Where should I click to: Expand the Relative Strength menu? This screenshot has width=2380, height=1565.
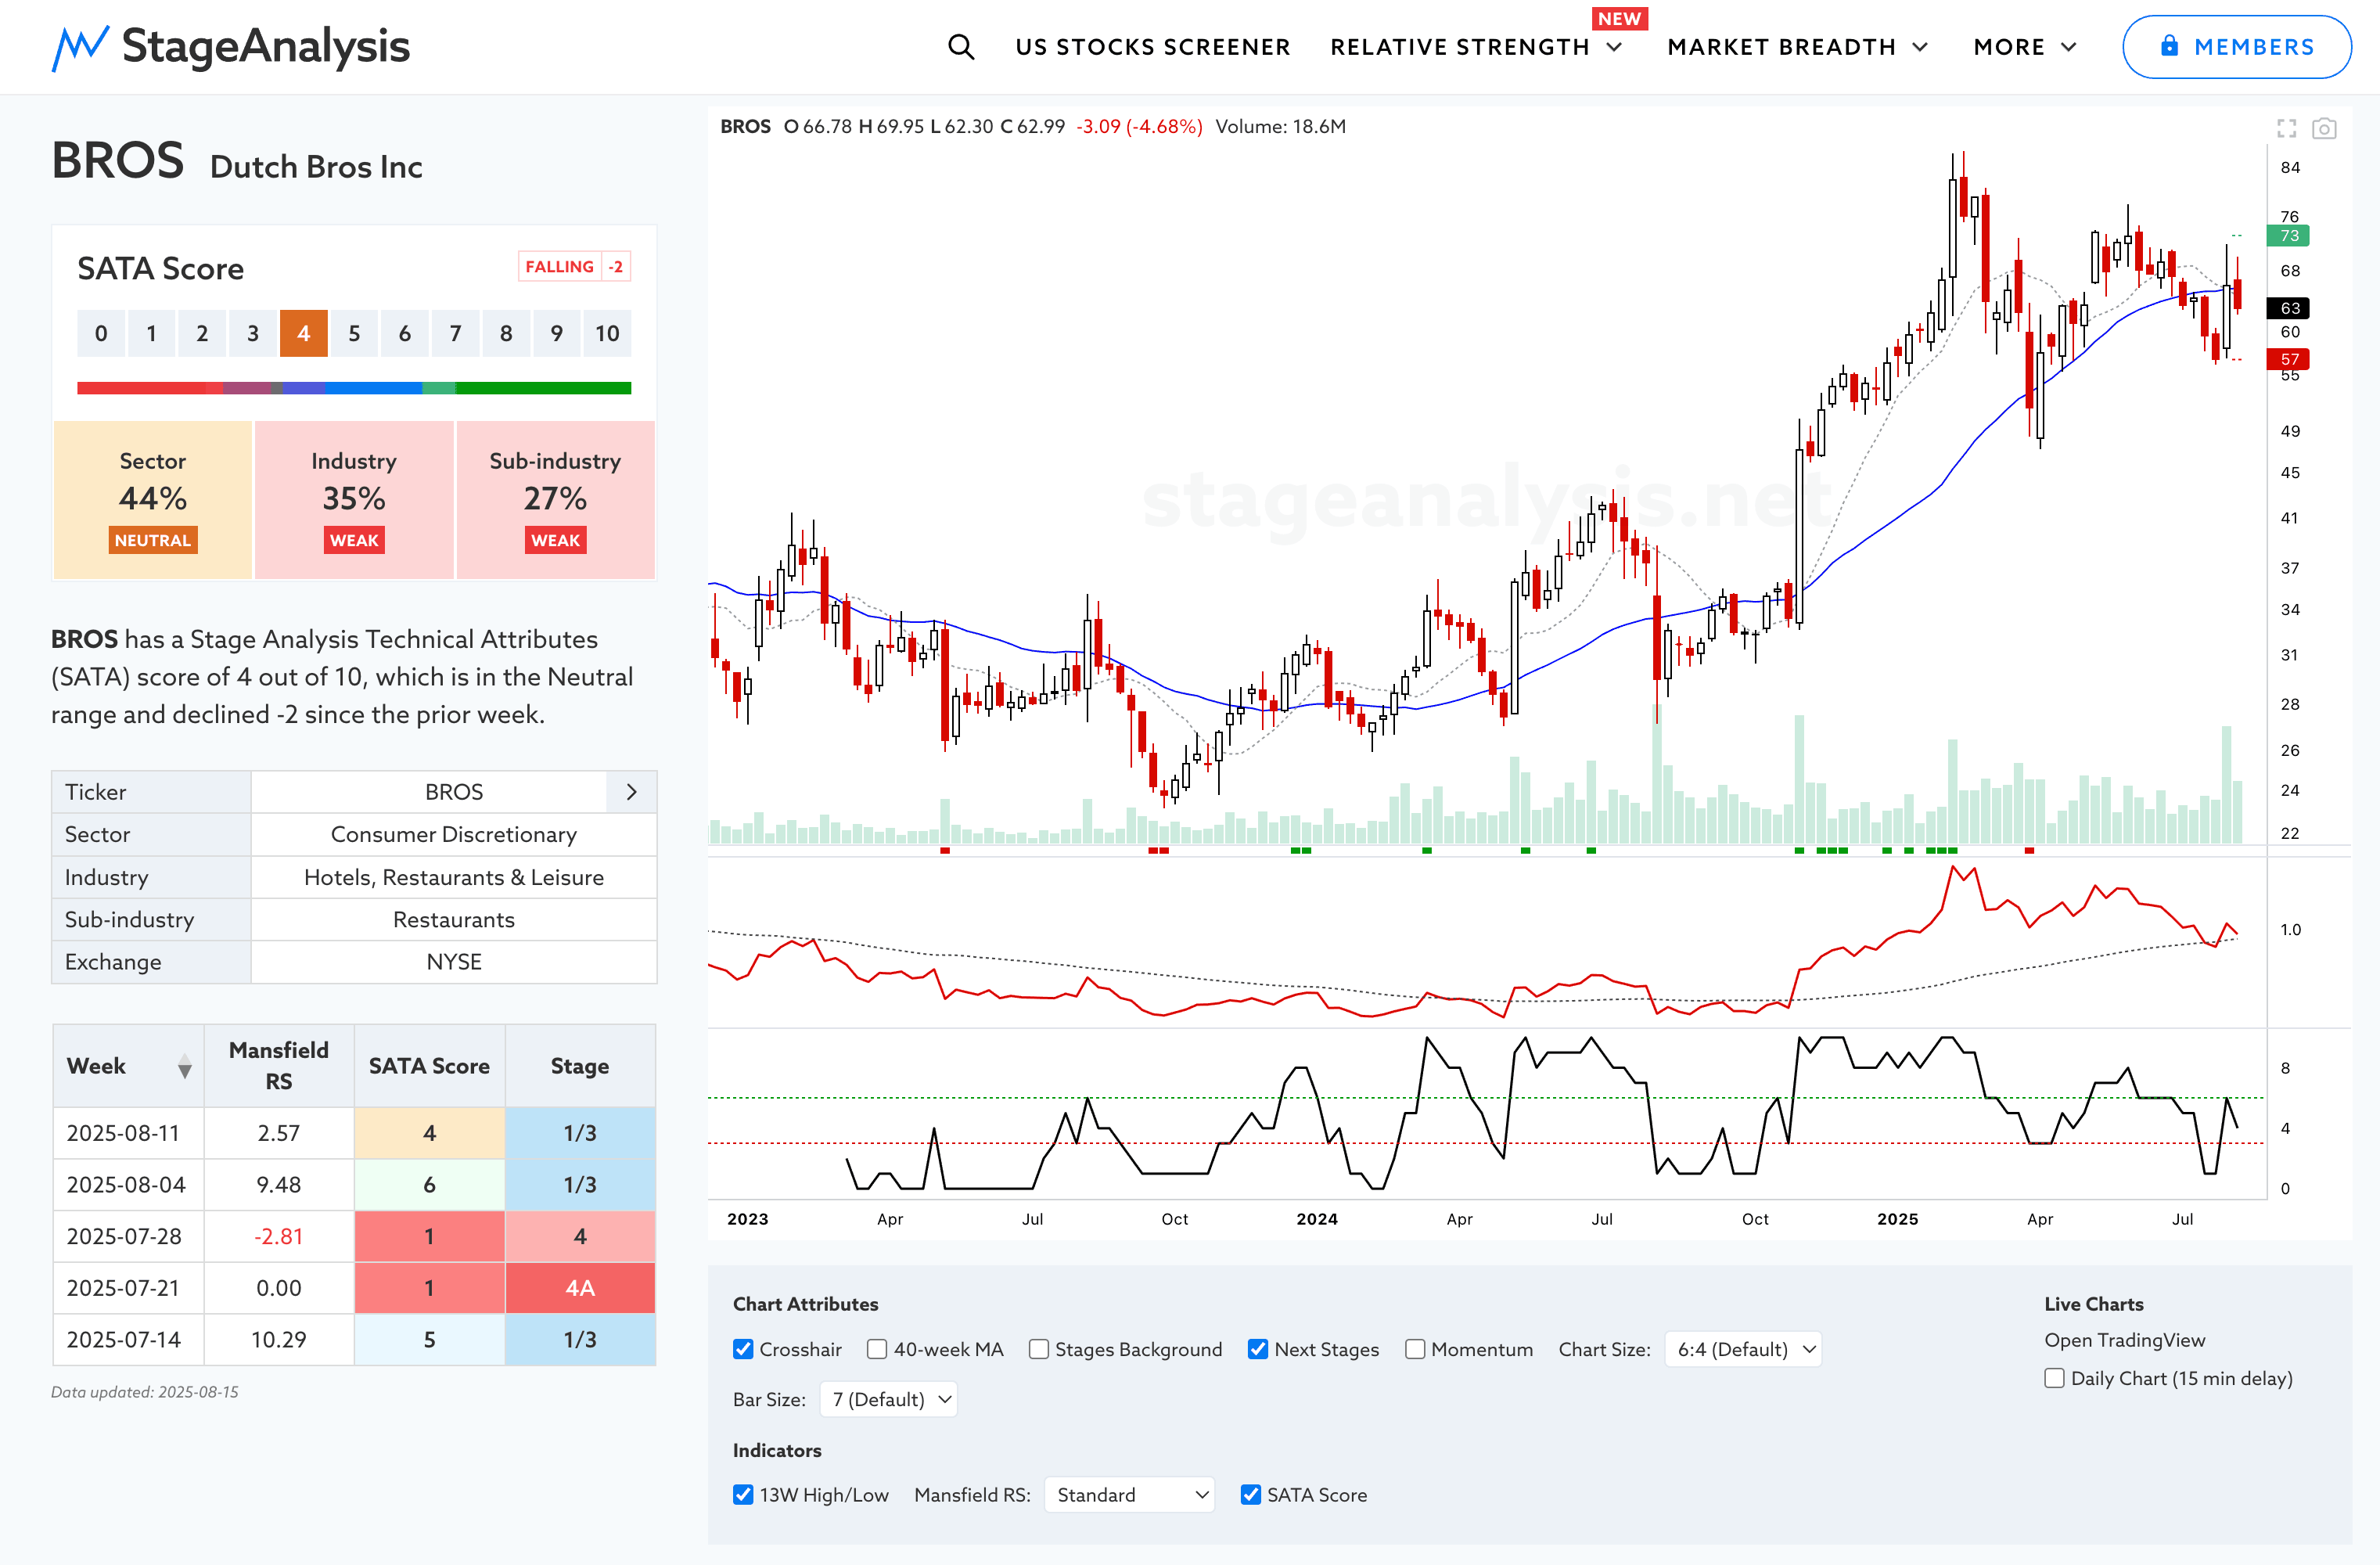point(1475,47)
